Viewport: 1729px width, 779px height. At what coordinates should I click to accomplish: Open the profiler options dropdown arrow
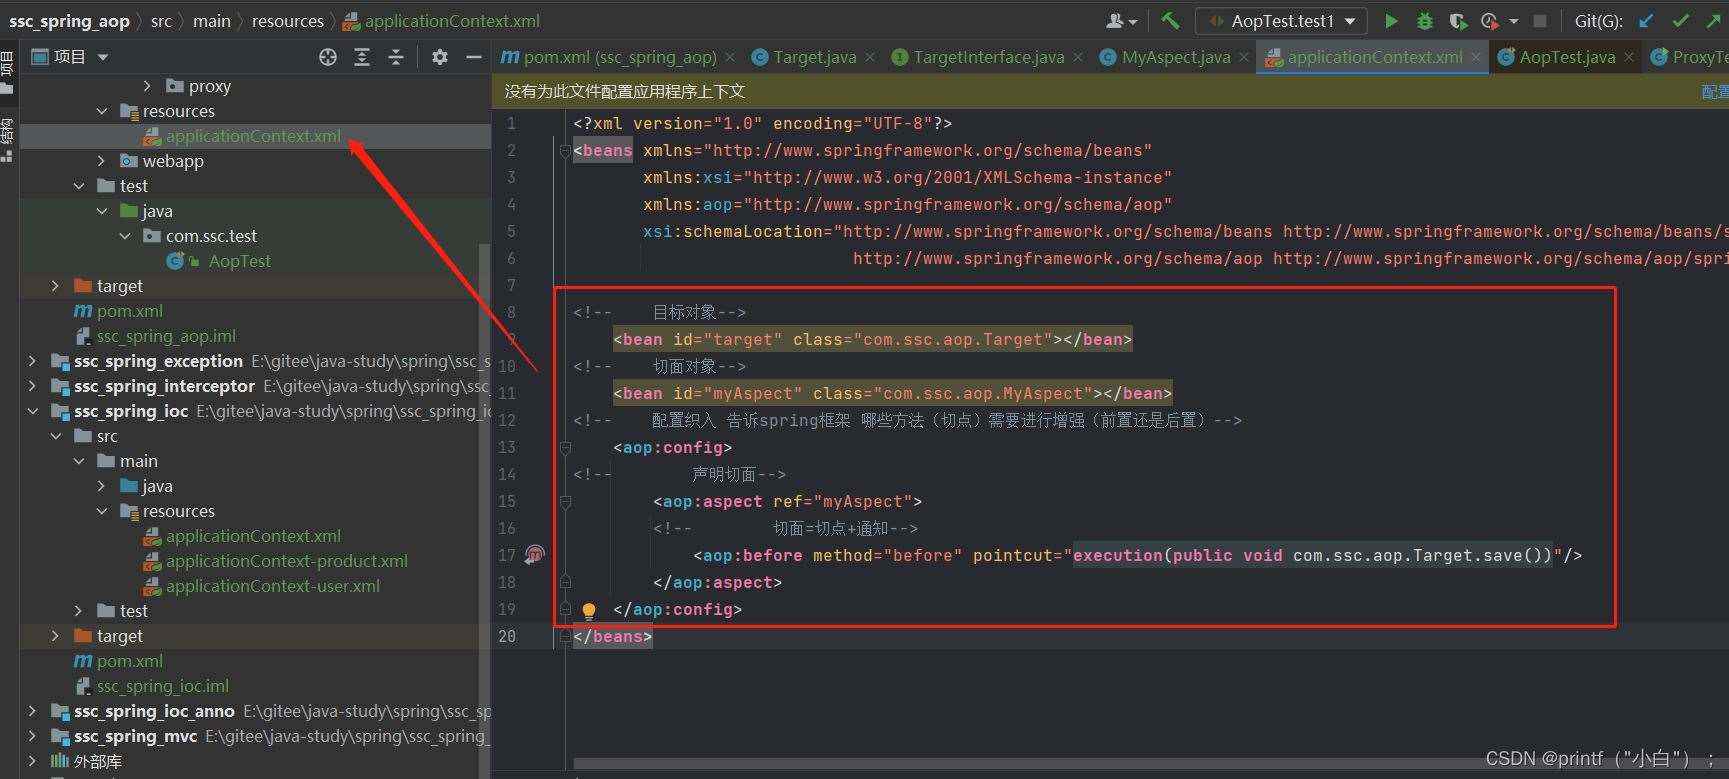point(1513,20)
